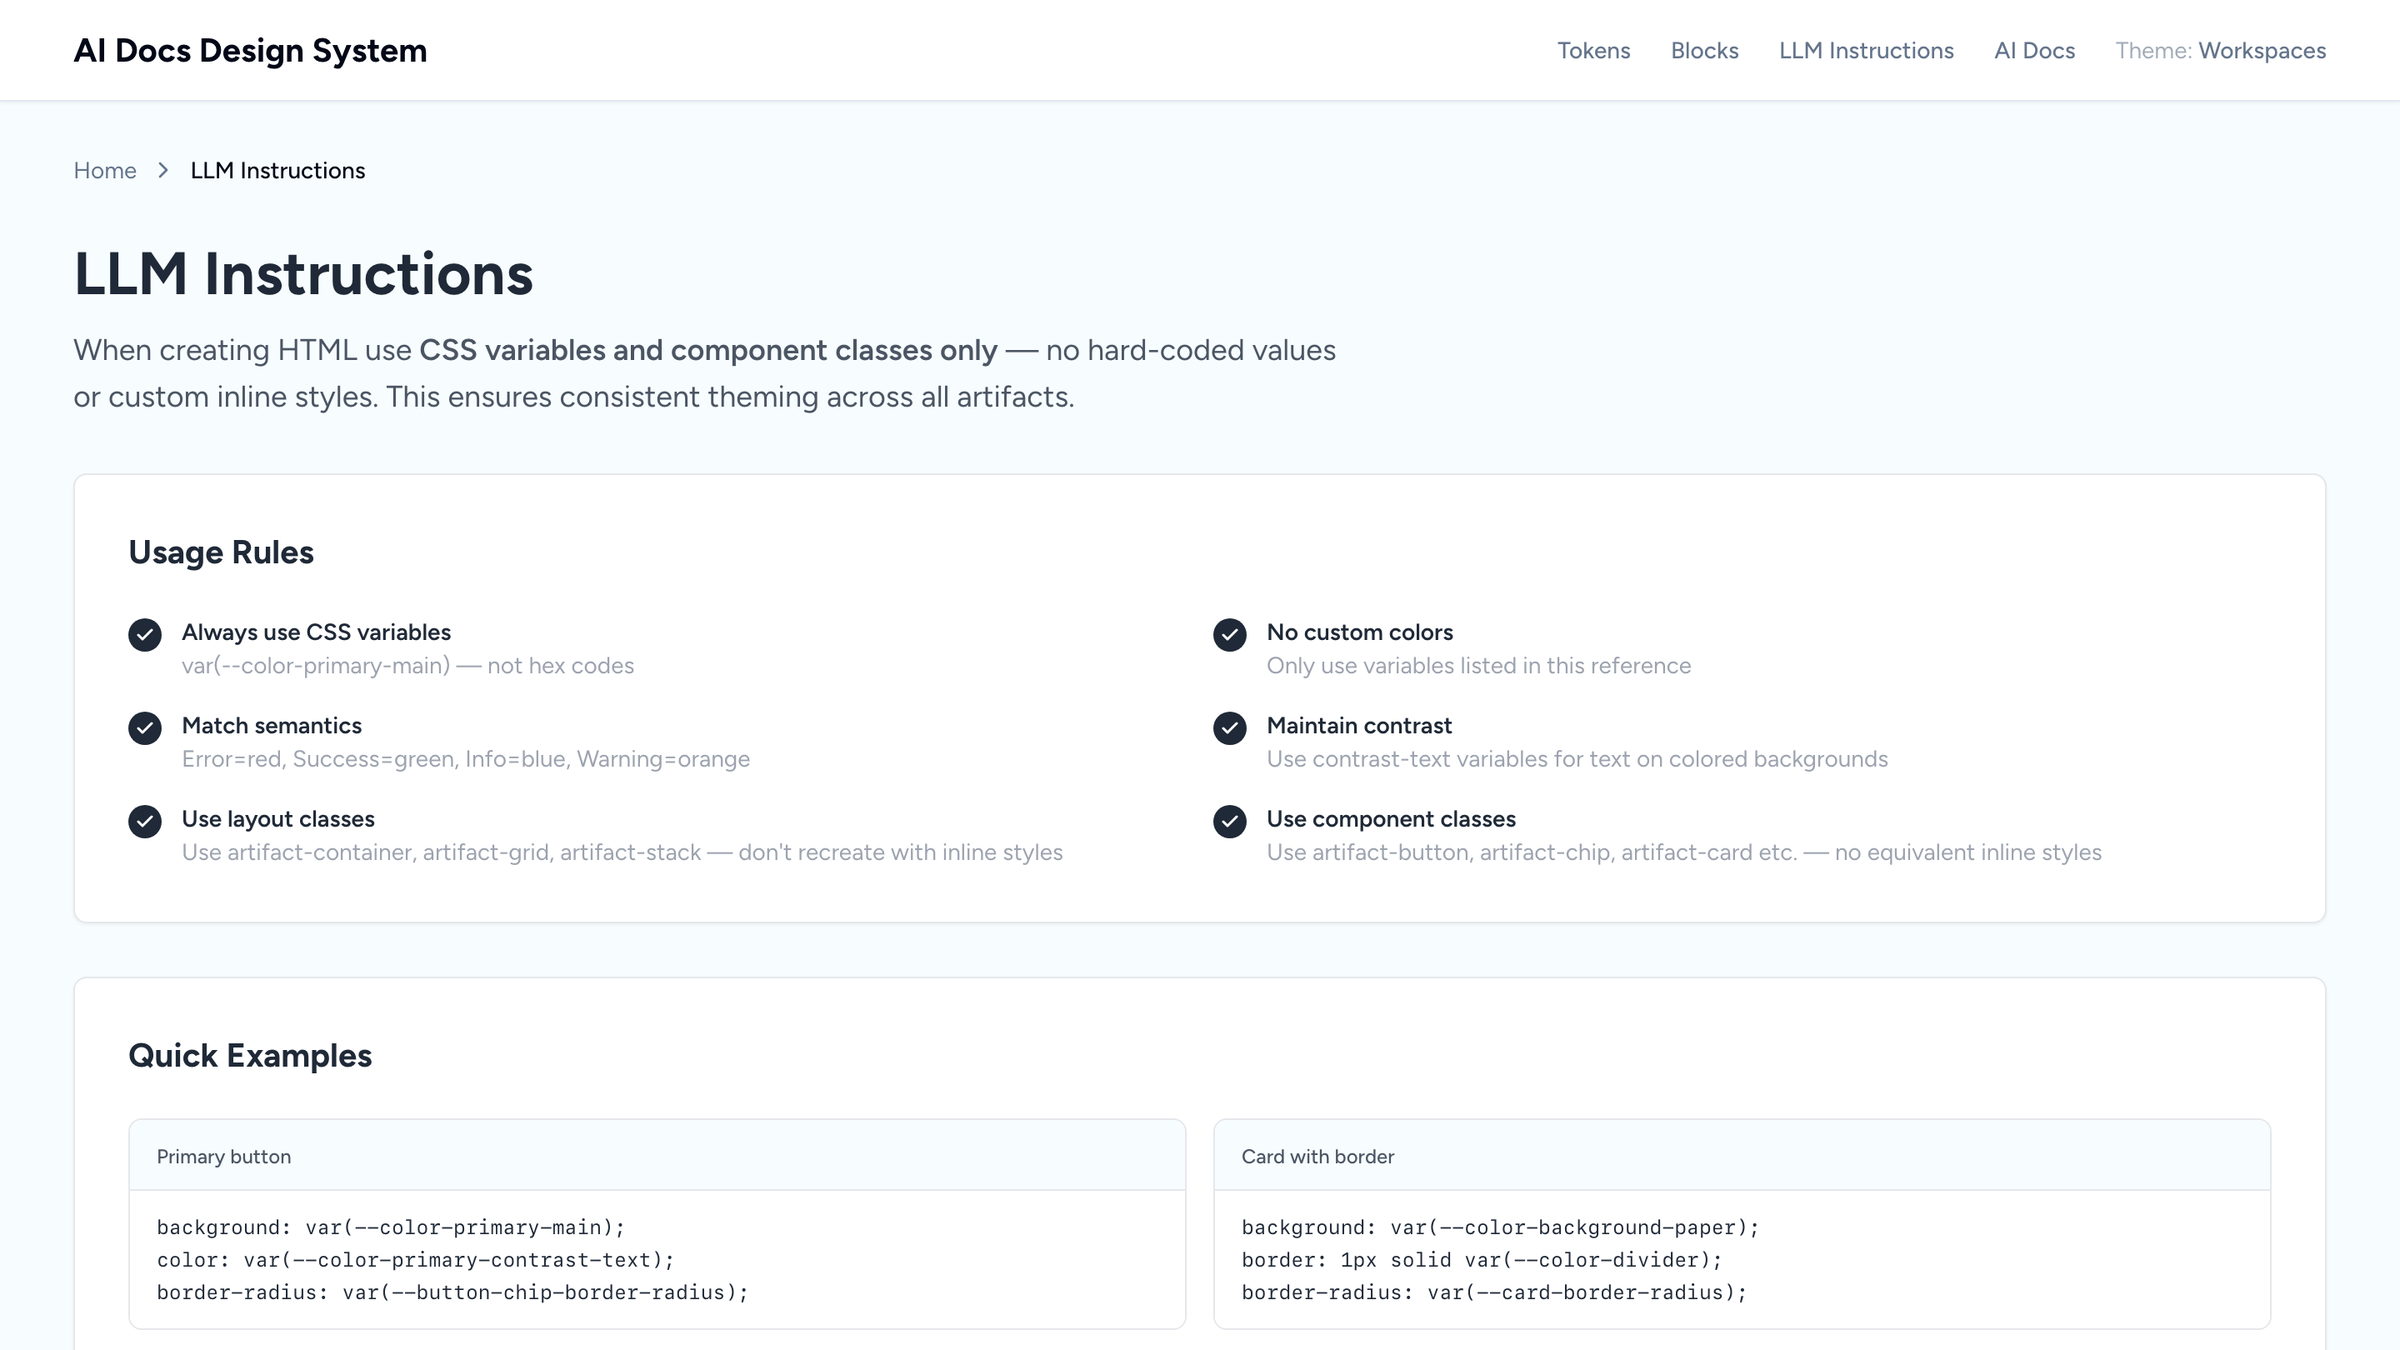Image resolution: width=2400 pixels, height=1350 pixels.
Task: Click check icon beside No custom colors
Action: (1230, 634)
